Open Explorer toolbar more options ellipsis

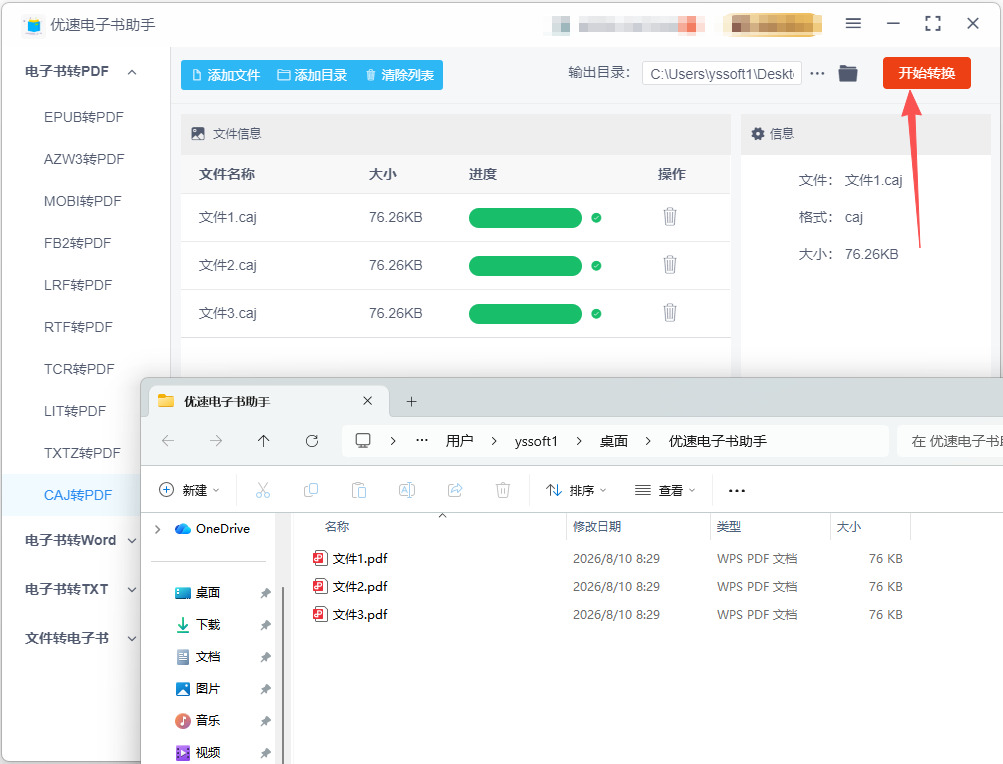[x=737, y=491]
